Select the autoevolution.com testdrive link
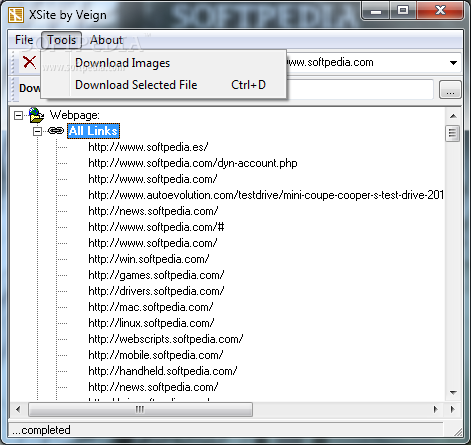Image resolution: width=471 pixels, height=445 pixels. click(266, 195)
